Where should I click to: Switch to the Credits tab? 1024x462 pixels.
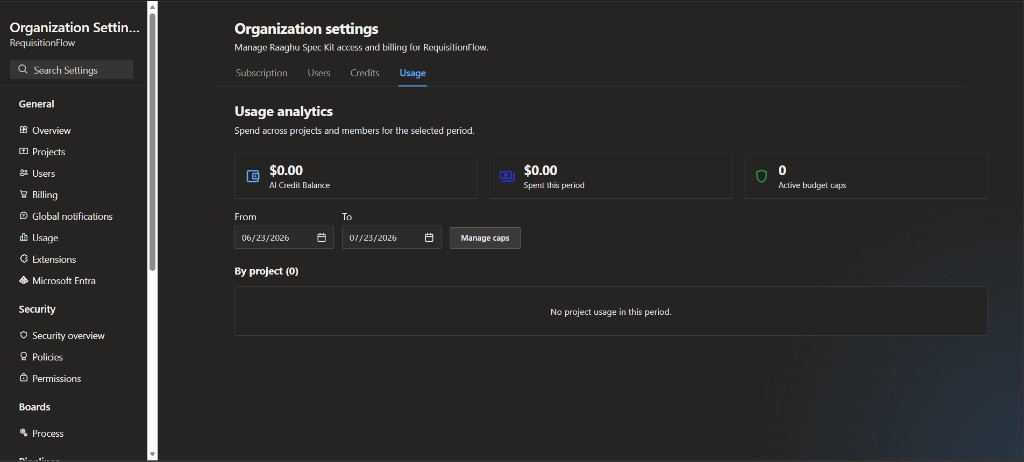[x=364, y=73]
